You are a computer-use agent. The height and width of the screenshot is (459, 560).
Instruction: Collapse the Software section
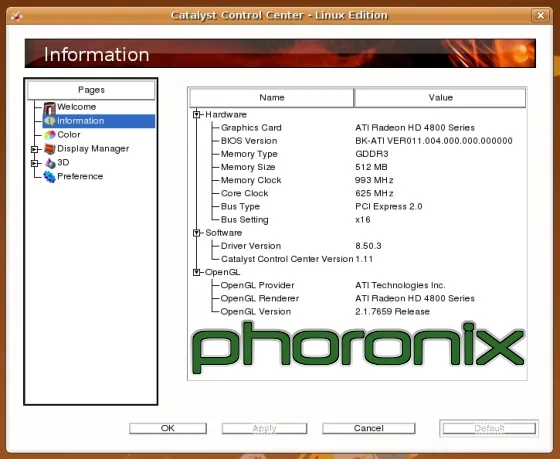196,233
